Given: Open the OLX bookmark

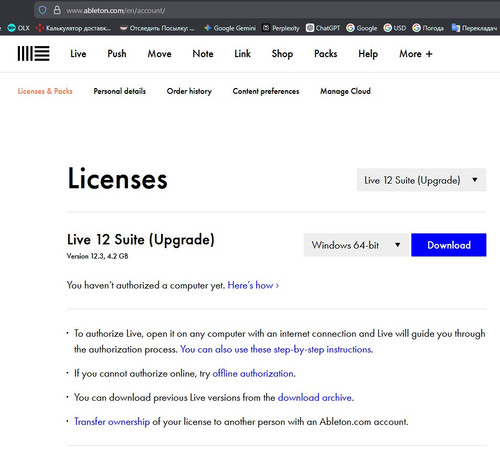Looking at the screenshot, I should point(19,28).
